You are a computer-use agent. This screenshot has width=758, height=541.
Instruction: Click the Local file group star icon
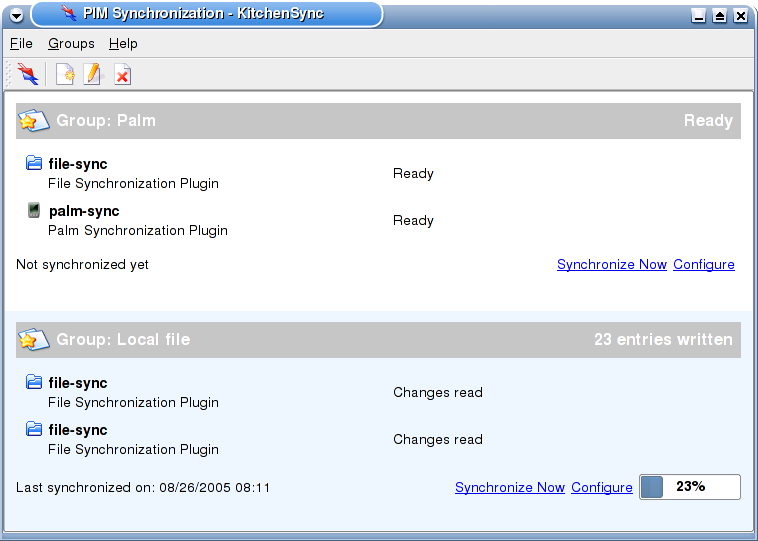33,339
